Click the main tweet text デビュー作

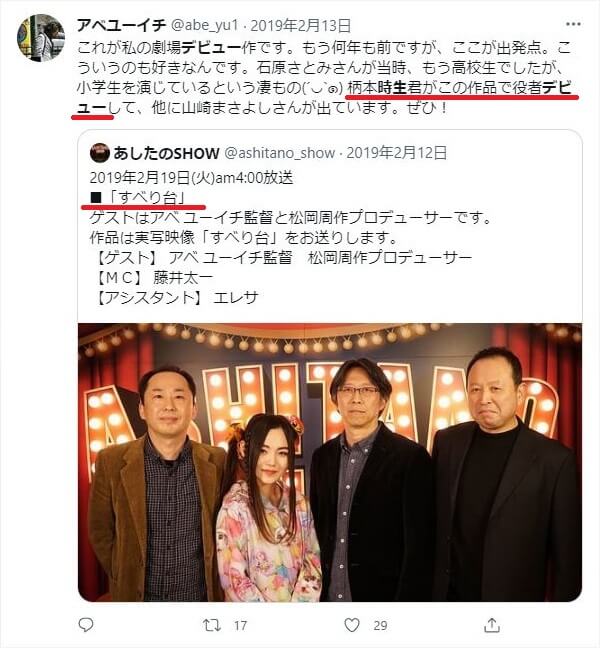(x=219, y=48)
